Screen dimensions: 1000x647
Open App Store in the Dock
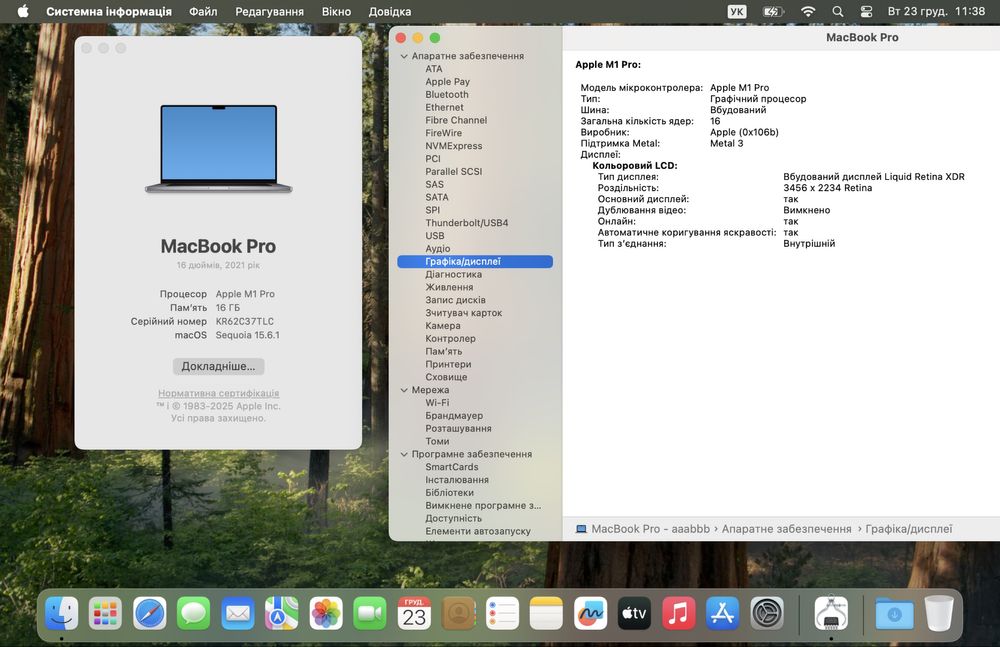[x=723, y=614]
